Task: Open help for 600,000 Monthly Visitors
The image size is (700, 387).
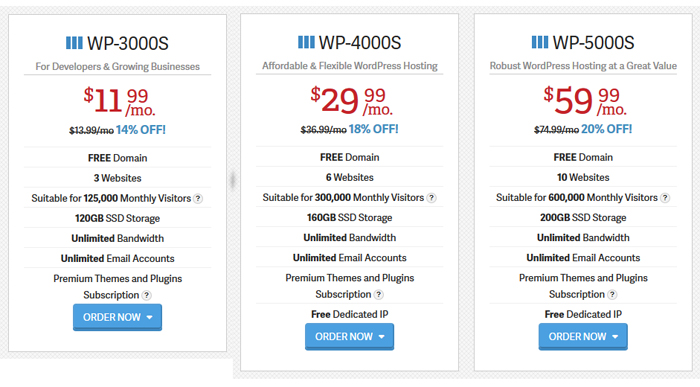Action: pos(665,198)
